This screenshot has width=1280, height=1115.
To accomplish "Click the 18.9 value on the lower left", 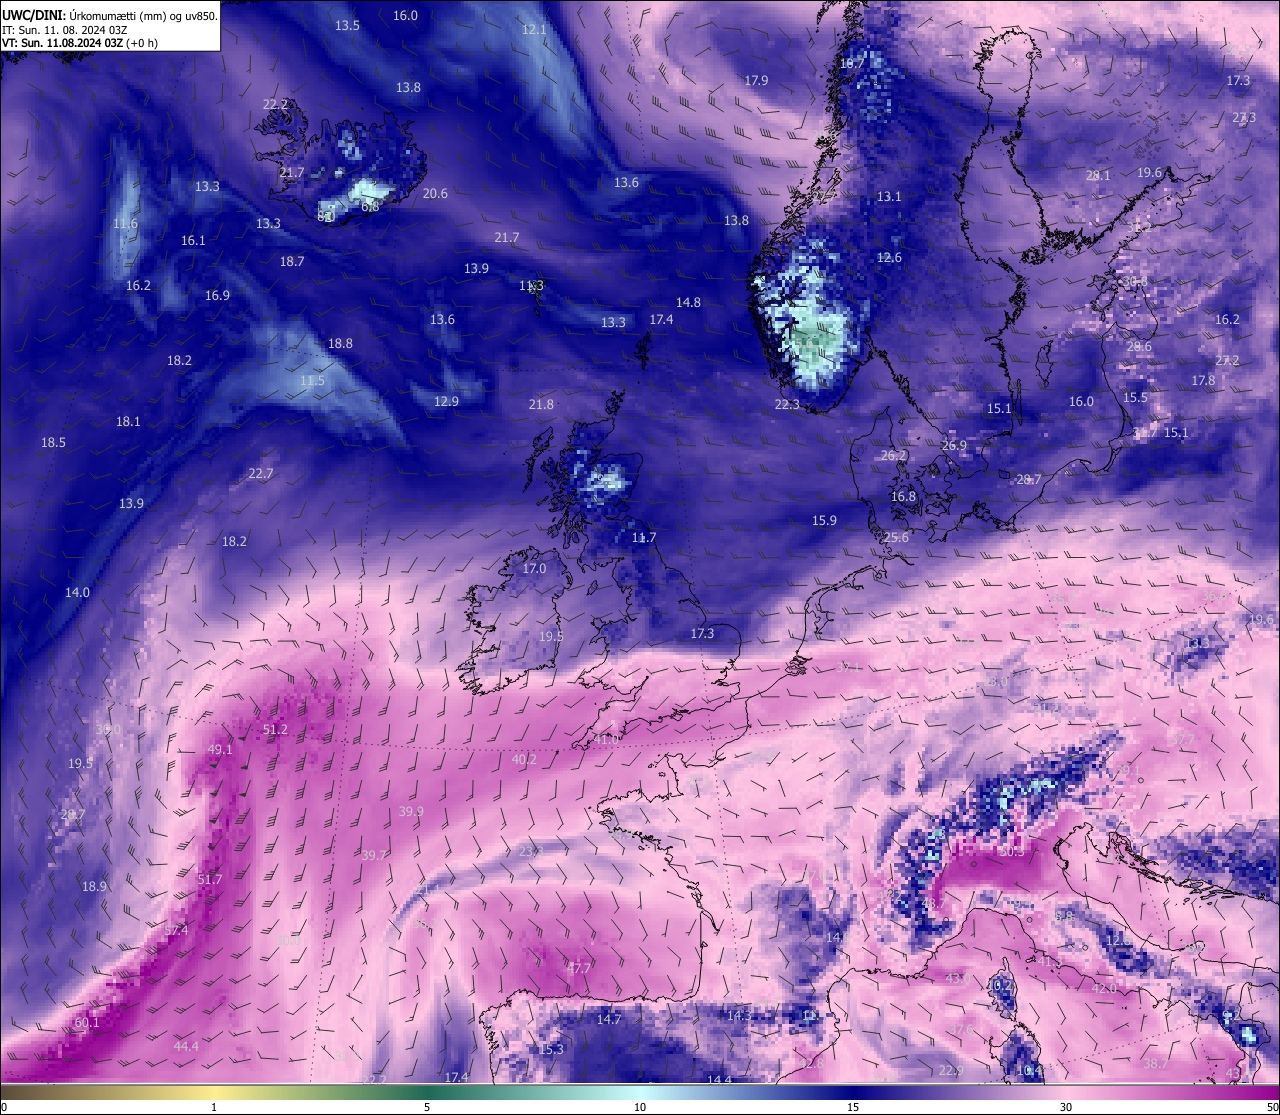I will [x=94, y=887].
